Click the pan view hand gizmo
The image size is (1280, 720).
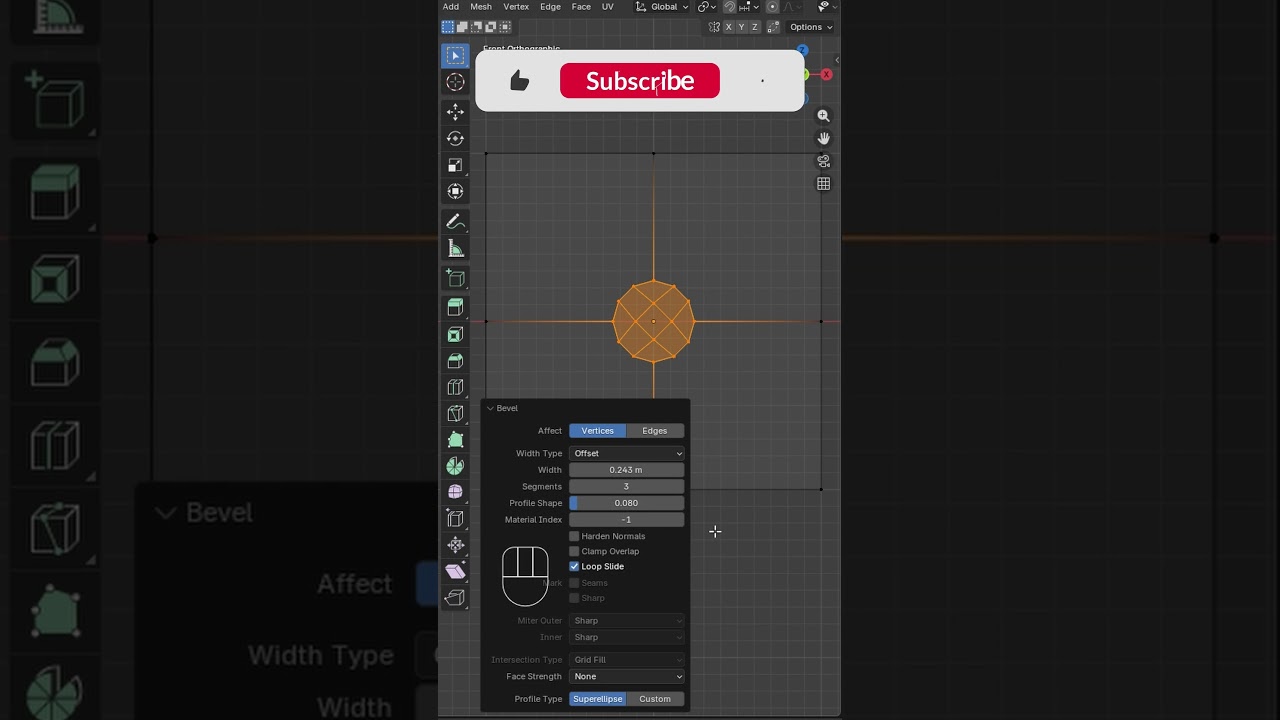[x=824, y=138]
